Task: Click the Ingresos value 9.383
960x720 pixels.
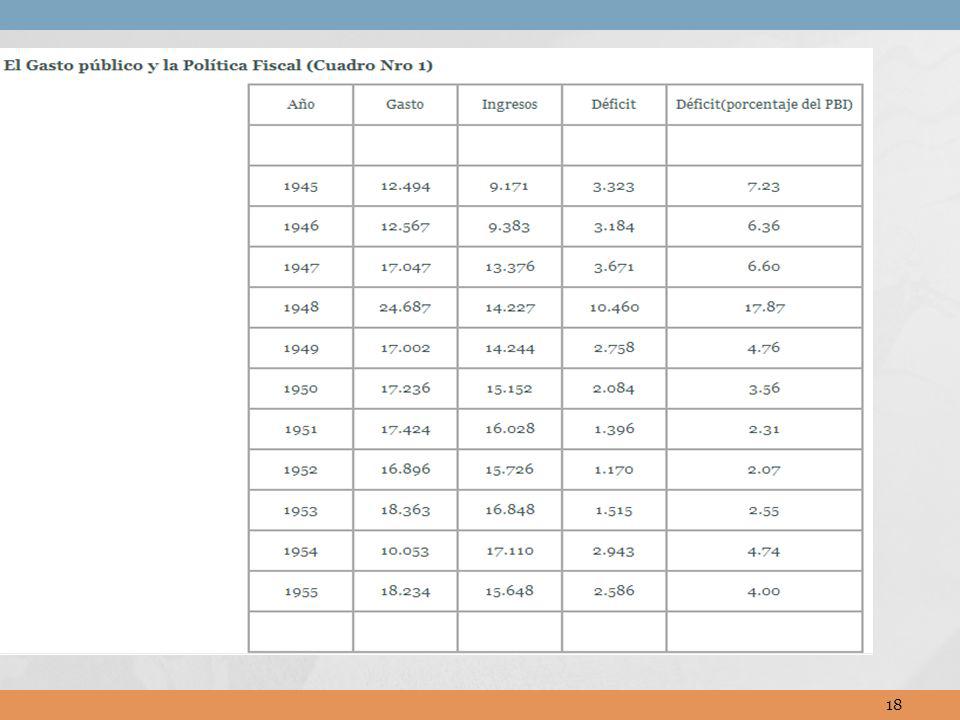Action: click(x=509, y=227)
